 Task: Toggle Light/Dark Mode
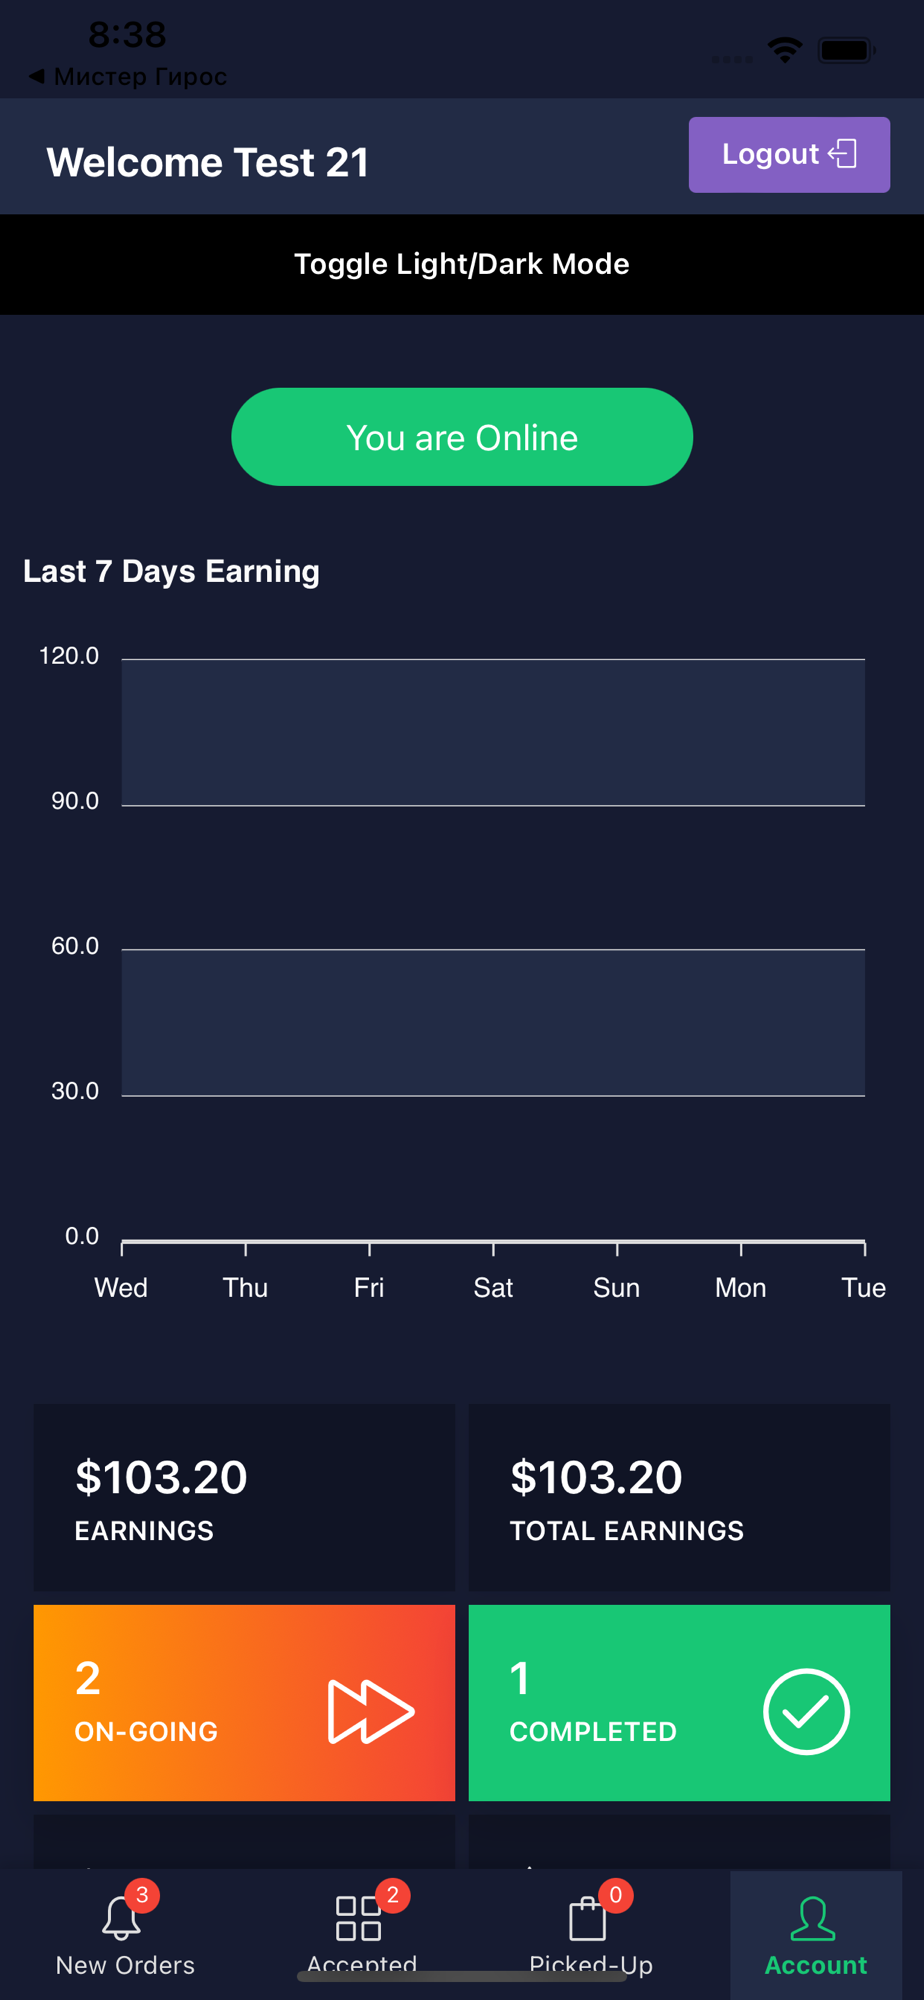[x=462, y=264]
